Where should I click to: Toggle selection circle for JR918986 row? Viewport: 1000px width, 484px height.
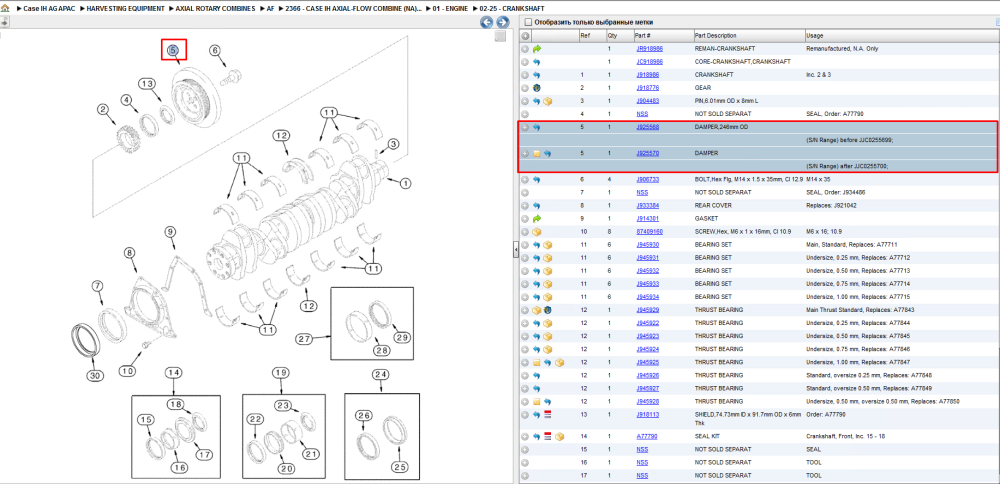pos(525,48)
